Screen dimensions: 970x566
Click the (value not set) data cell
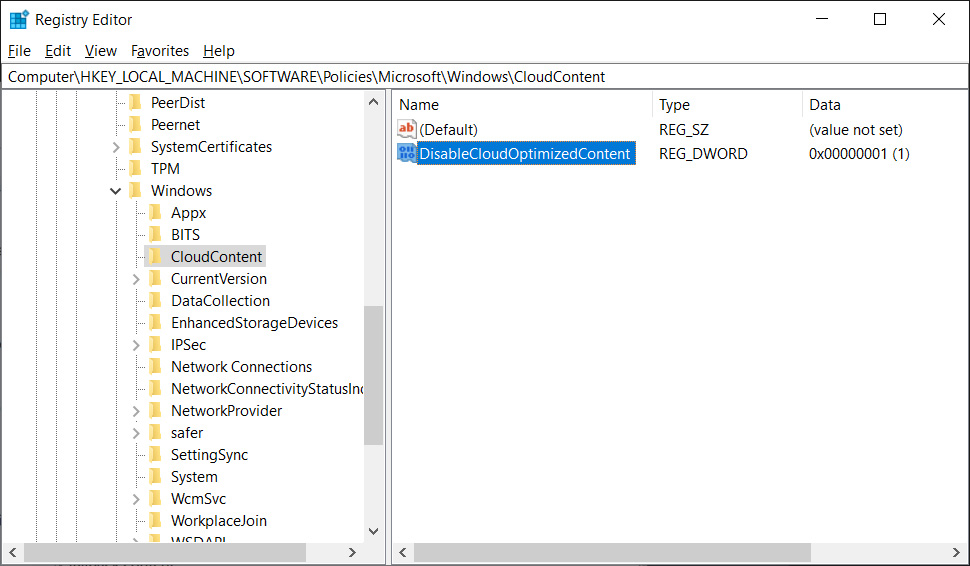pyautogui.click(x=856, y=129)
